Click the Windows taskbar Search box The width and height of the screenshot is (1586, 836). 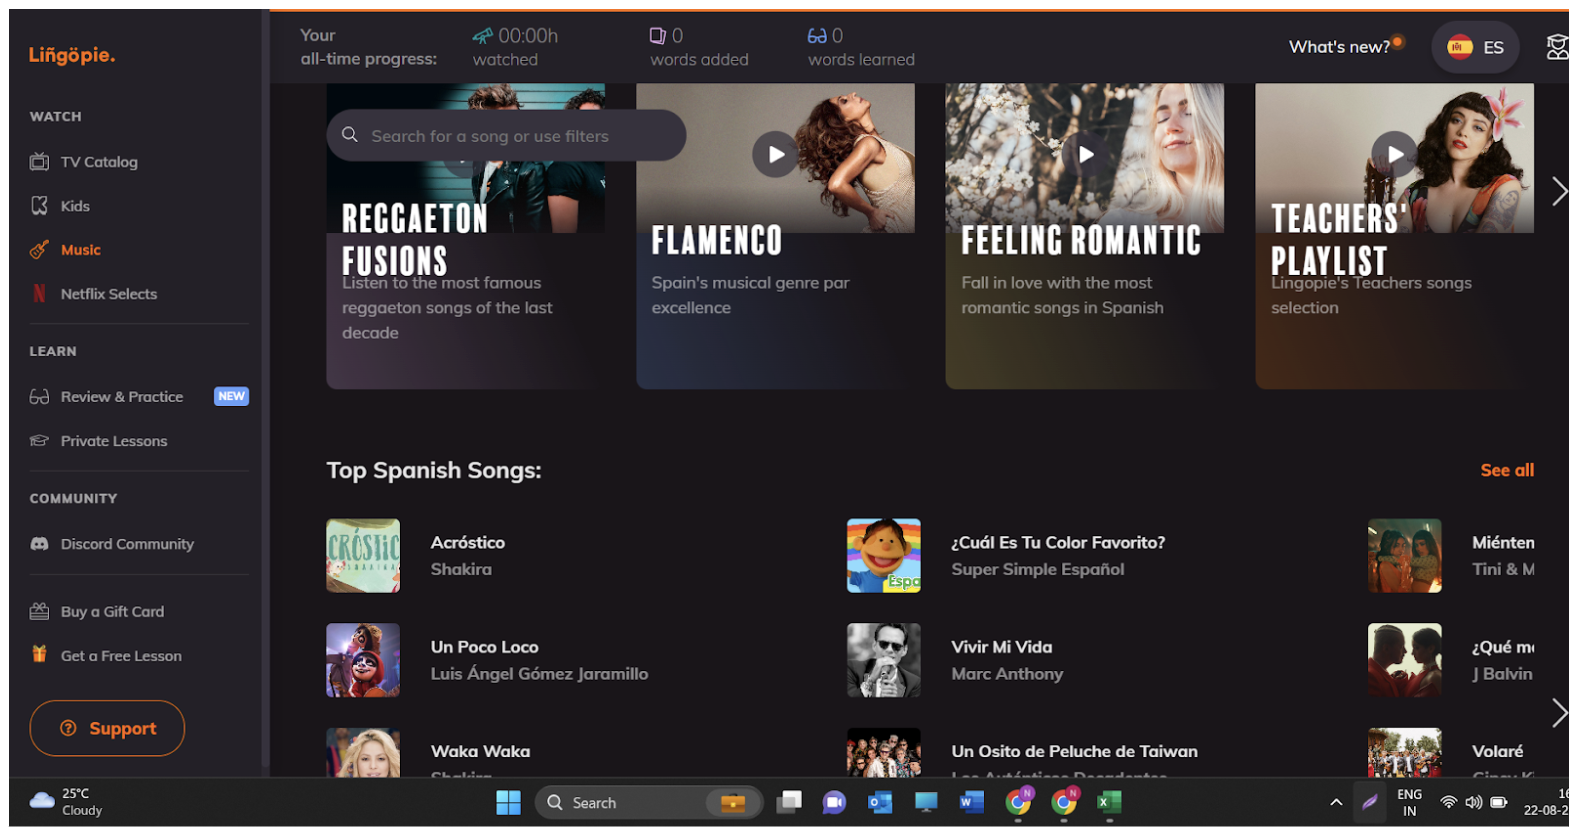pyautogui.click(x=650, y=802)
